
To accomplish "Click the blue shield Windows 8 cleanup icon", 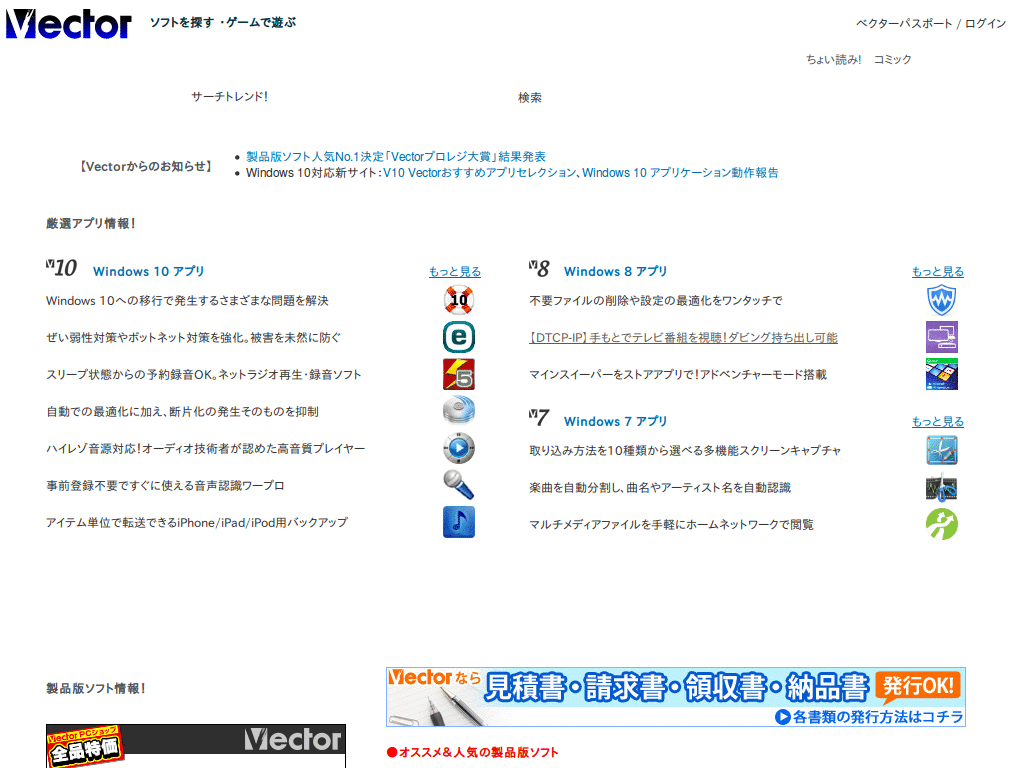I will tap(941, 299).
